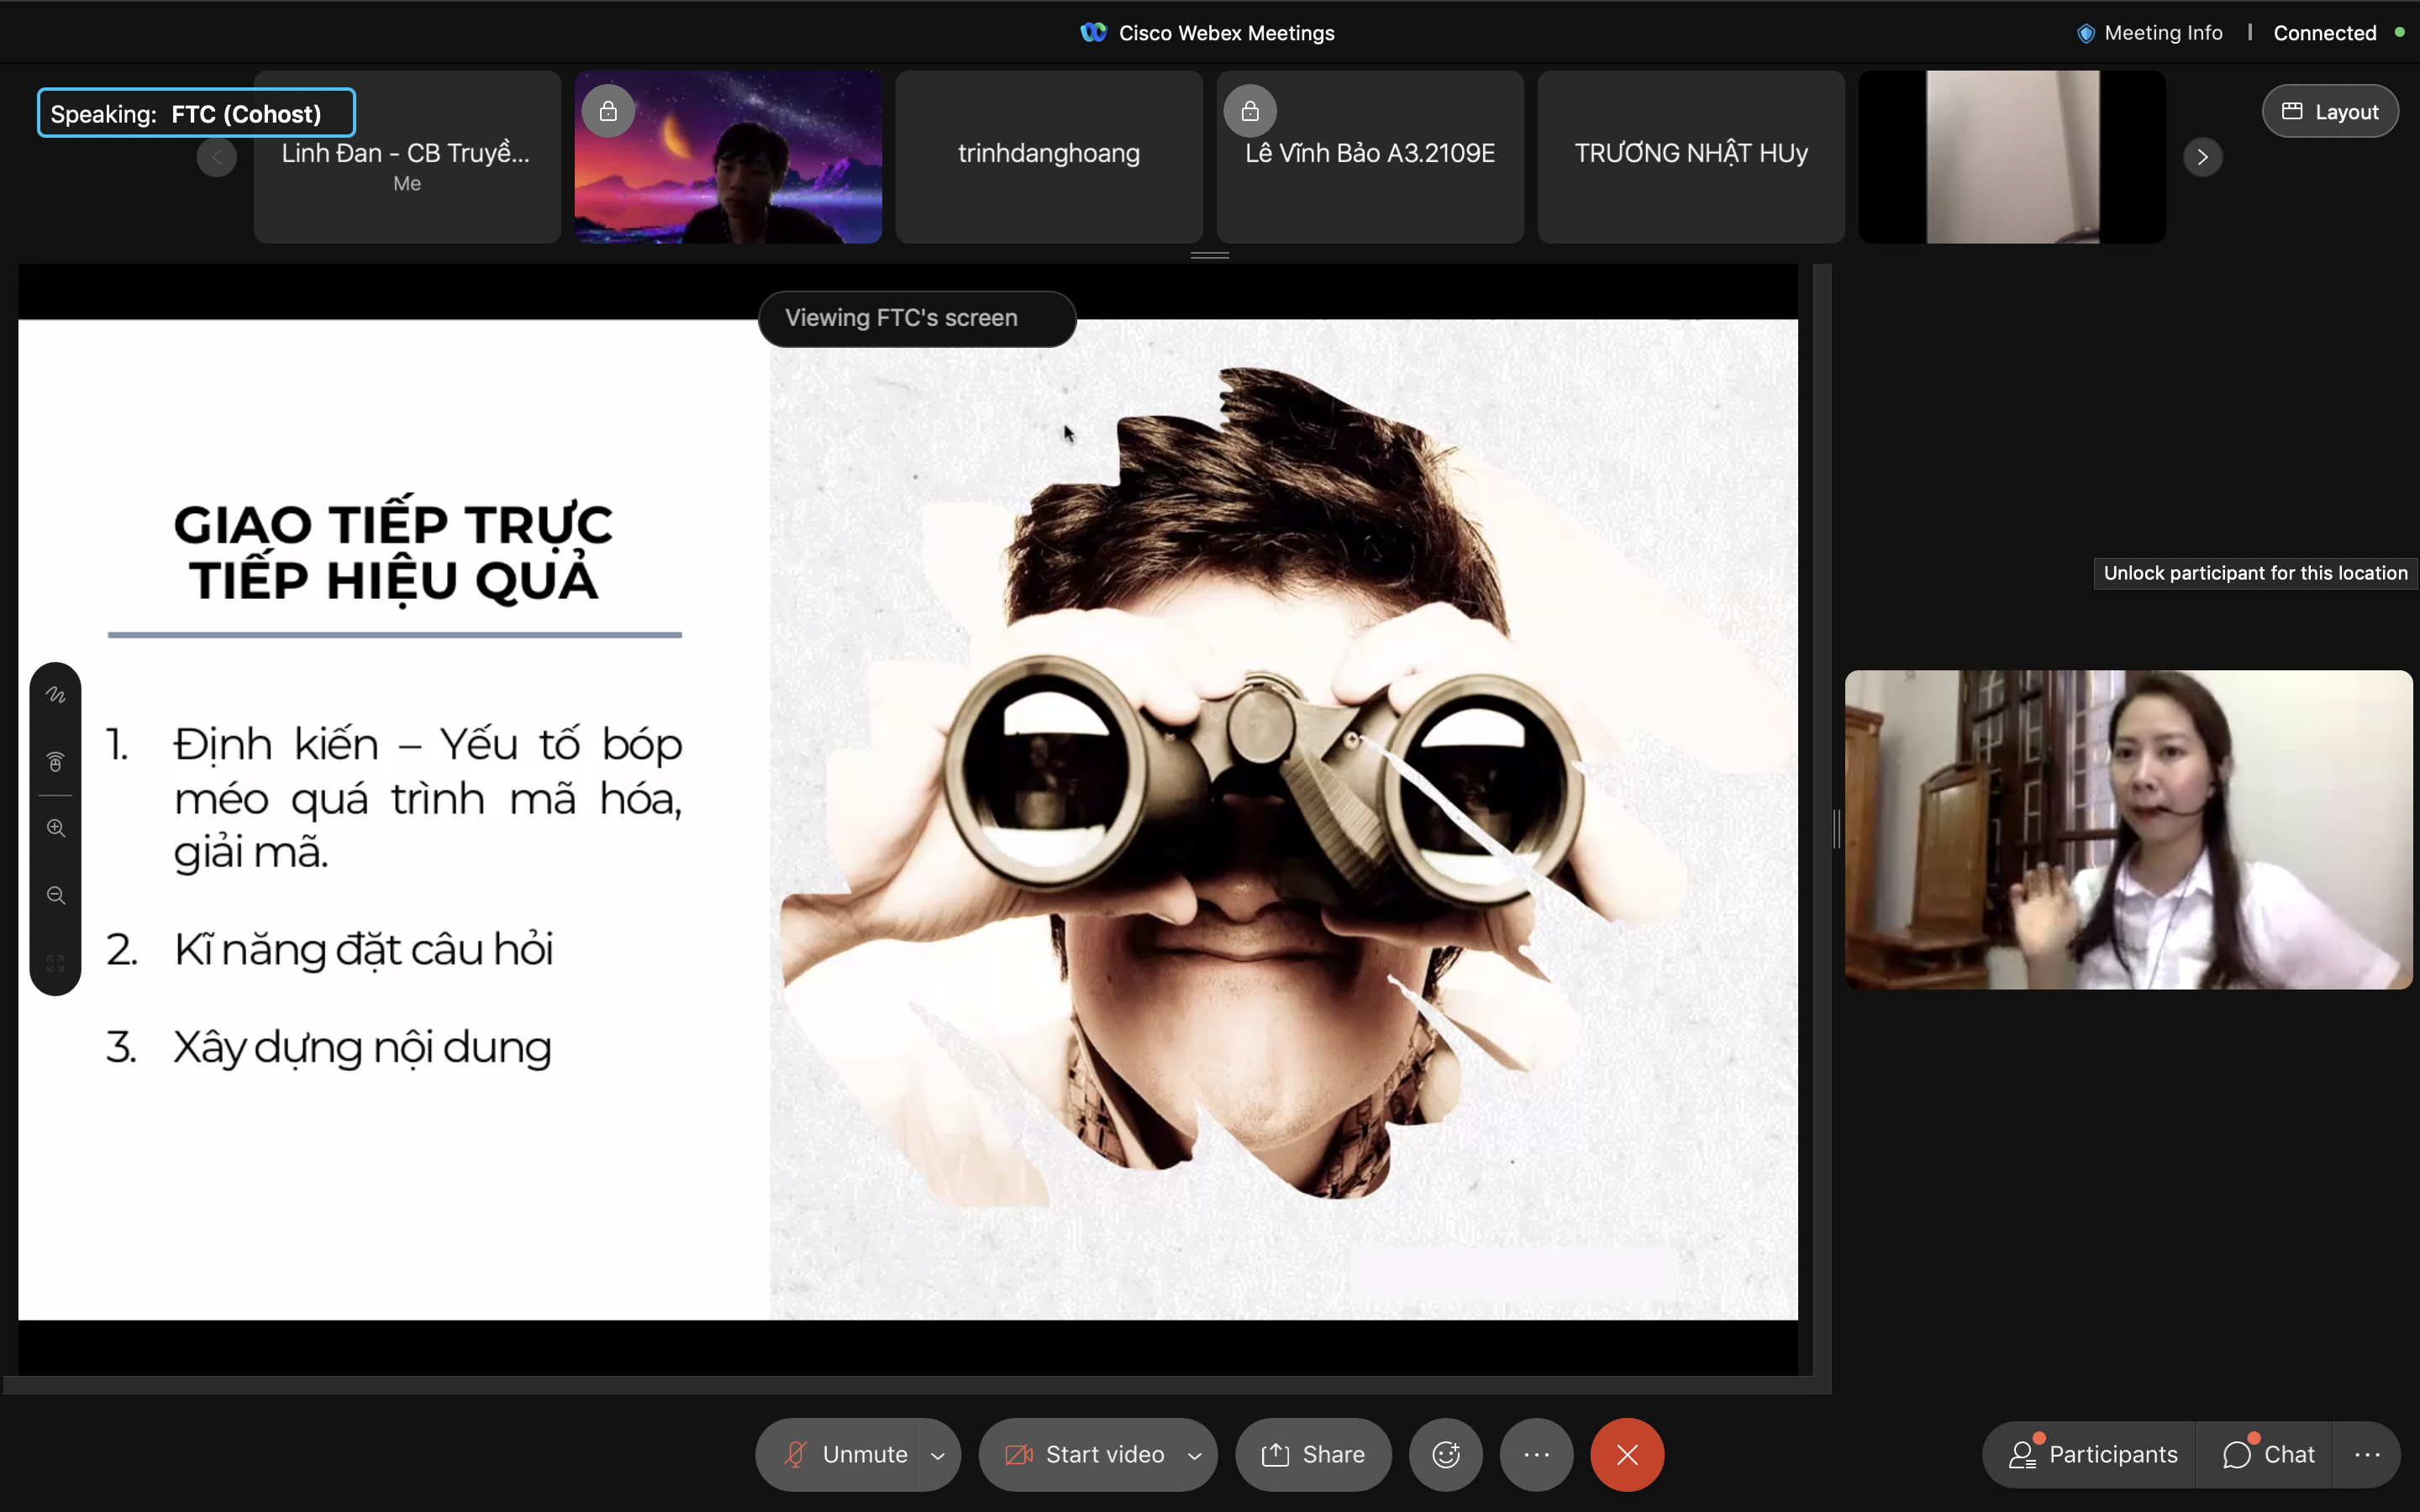Show previous participants with left arrow
Viewport: 2420px width, 1512px height.
pos(216,157)
